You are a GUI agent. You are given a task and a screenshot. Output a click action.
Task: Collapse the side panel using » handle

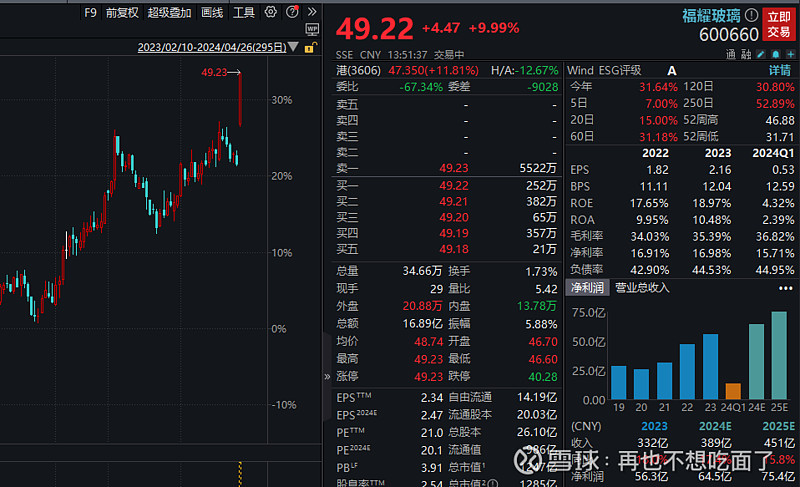327,377
